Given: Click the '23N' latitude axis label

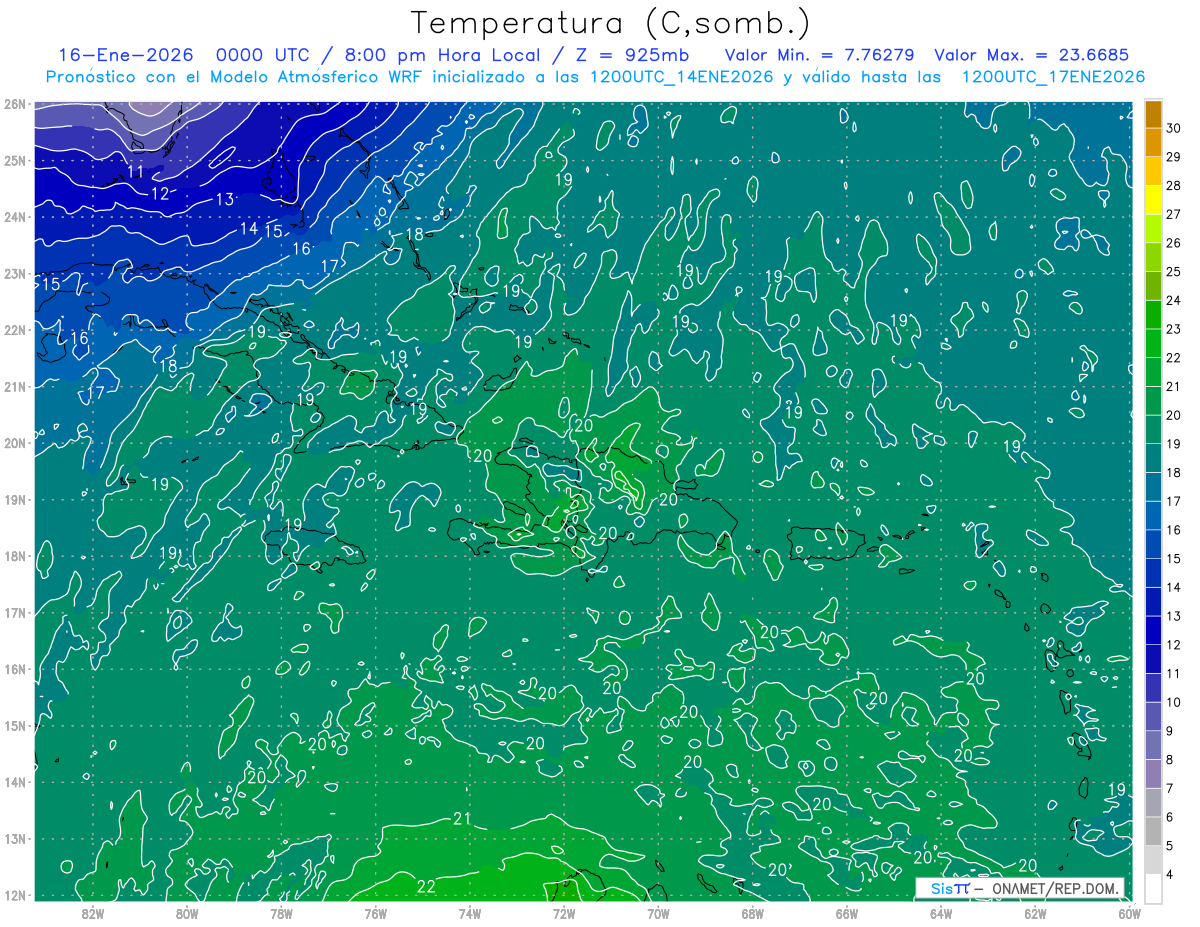Looking at the screenshot, I should [x=14, y=273].
